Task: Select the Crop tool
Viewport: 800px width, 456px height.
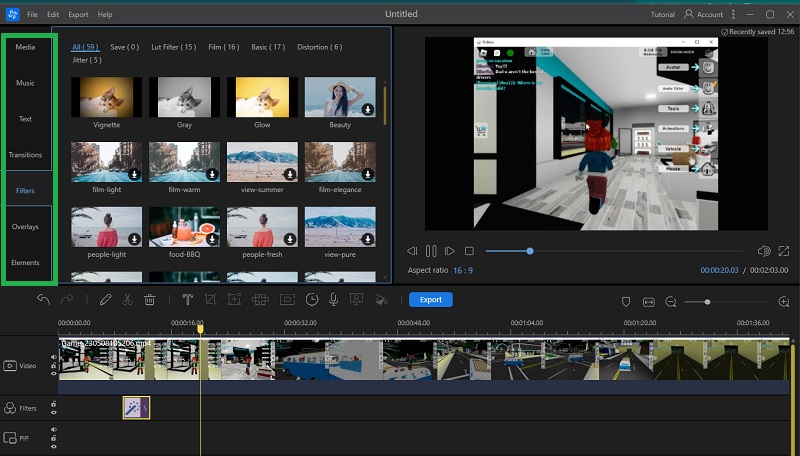Action: tap(210, 299)
